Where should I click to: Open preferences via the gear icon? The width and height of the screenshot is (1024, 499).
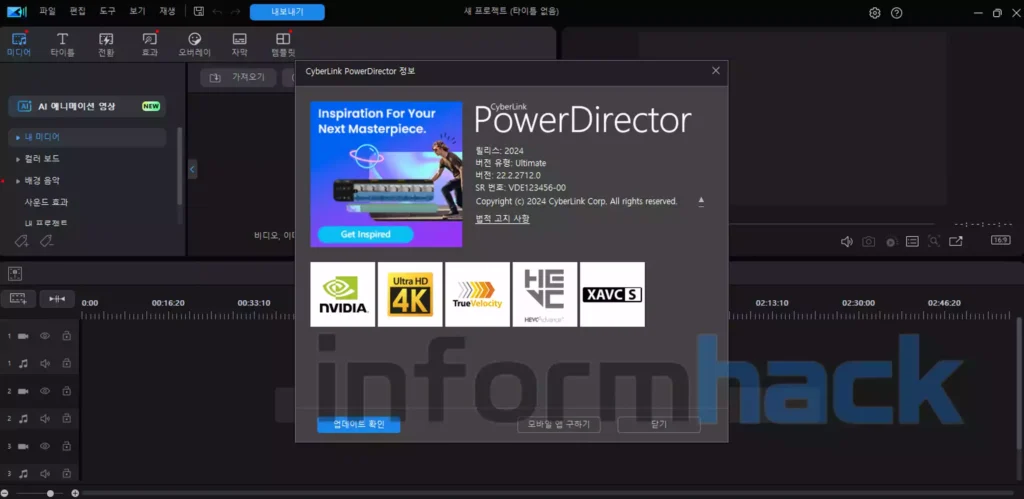tap(874, 13)
